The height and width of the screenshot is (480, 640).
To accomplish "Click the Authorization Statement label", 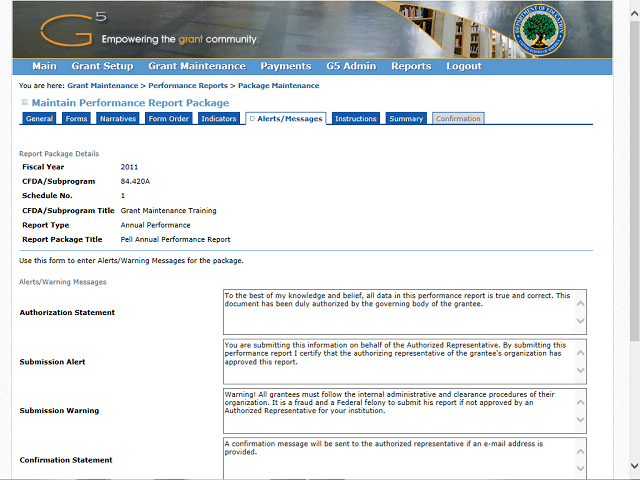I will point(67,313).
